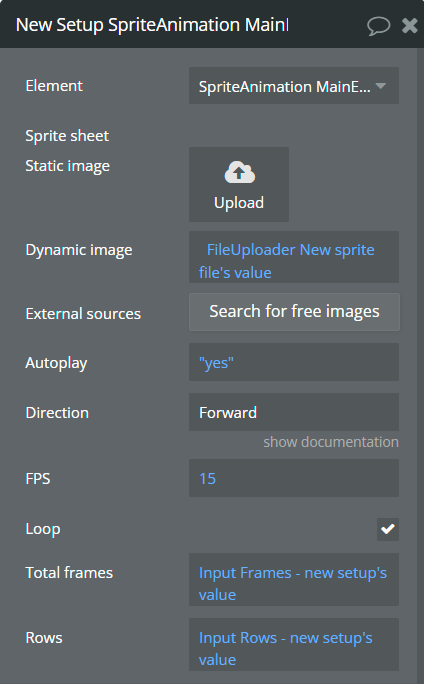Edit the FPS field with value 15
The width and height of the screenshot is (424, 684).
coord(294,478)
